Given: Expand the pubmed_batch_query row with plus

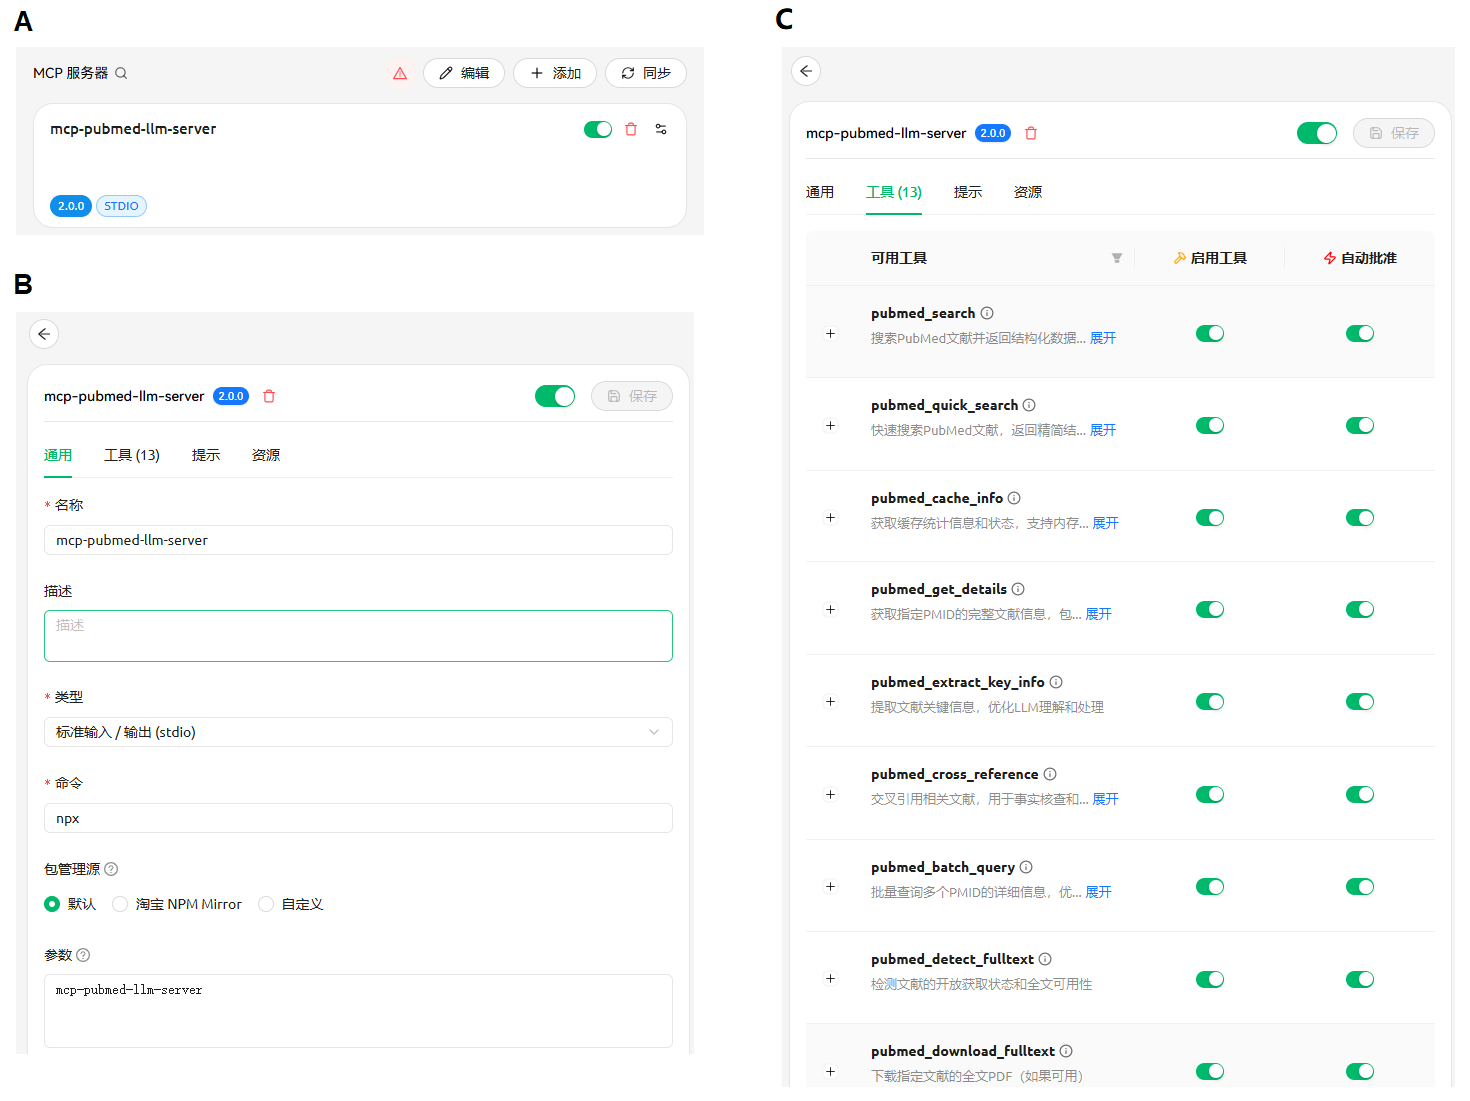Looking at the screenshot, I should [x=830, y=887].
